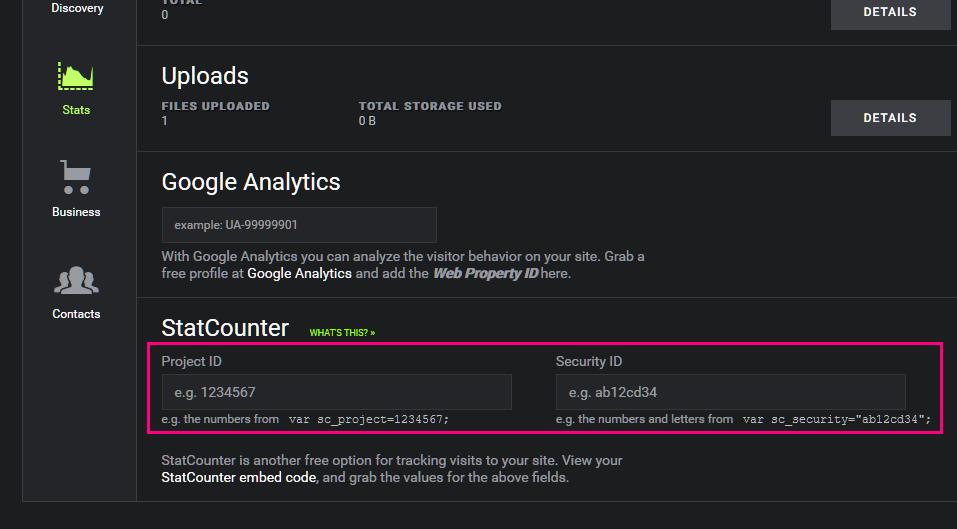Screen dimensions: 957x529
Task: Click the topmost DETAILS button
Action: point(889,12)
